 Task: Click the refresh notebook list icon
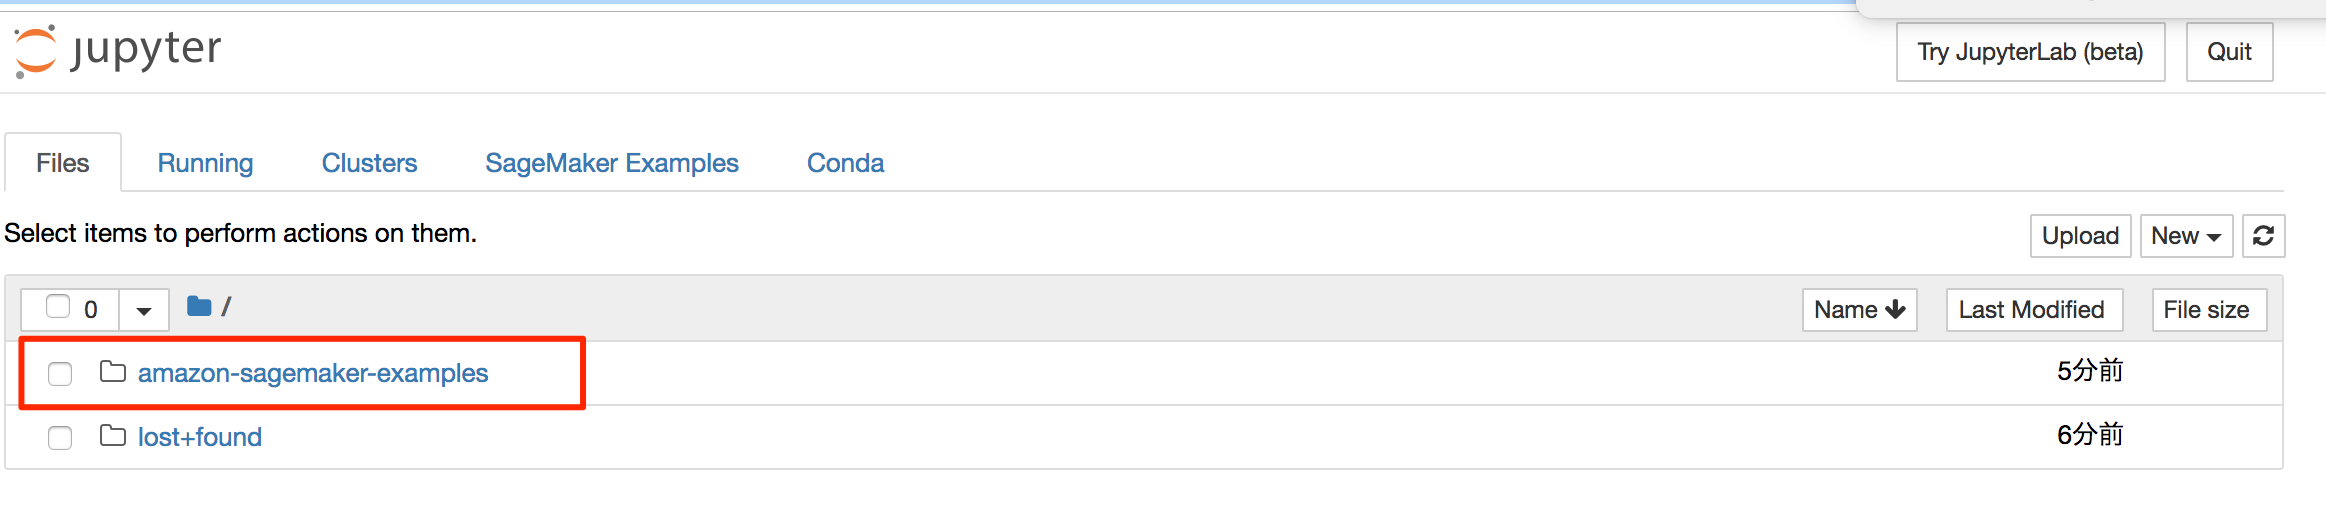[2263, 236]
